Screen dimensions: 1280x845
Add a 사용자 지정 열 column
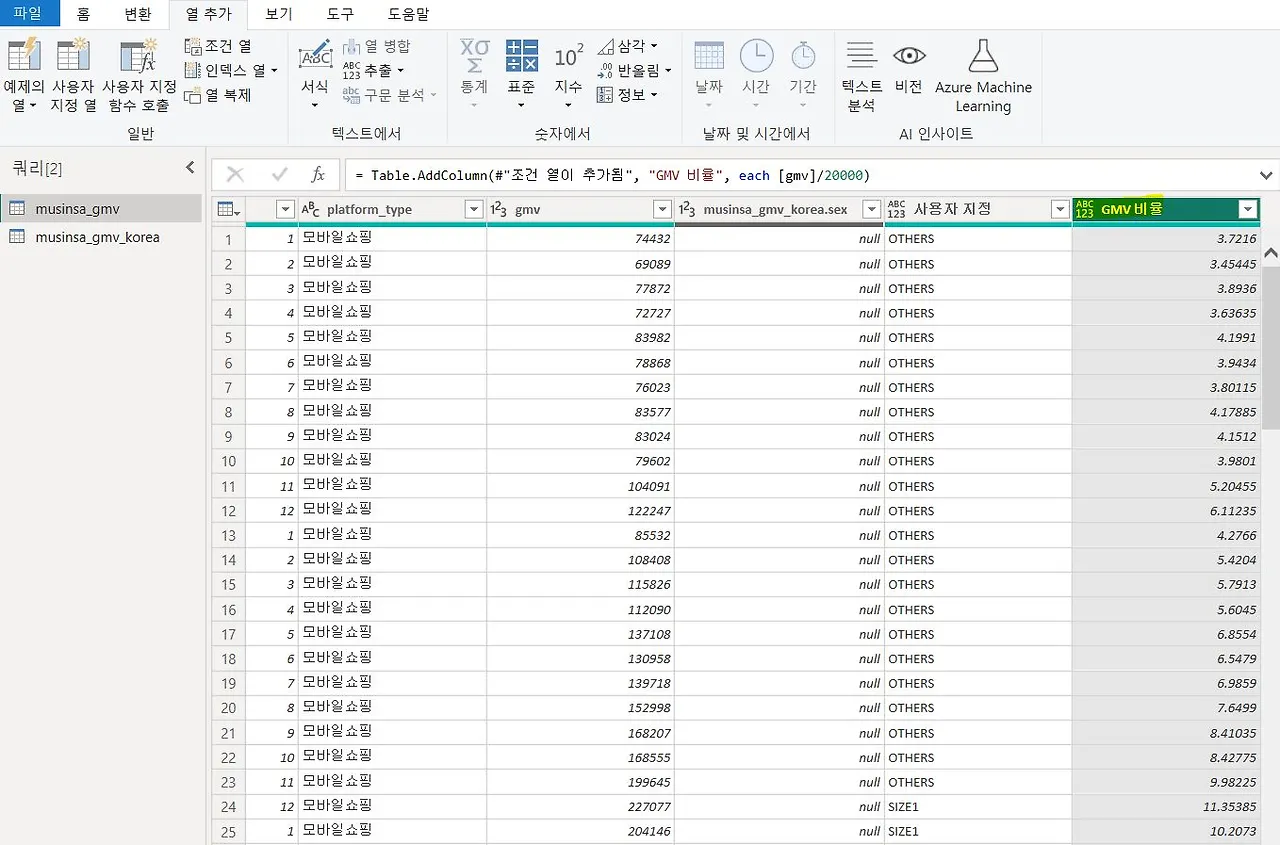(x=73, y=76)
